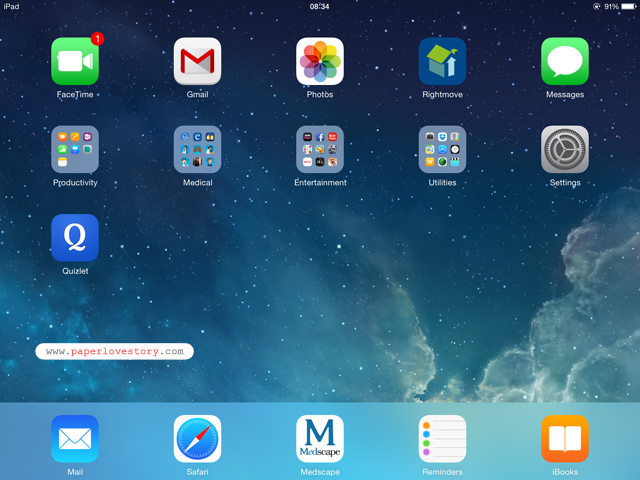Open the Utilities folder
The image size is (640, 480).
coord(442,149)
